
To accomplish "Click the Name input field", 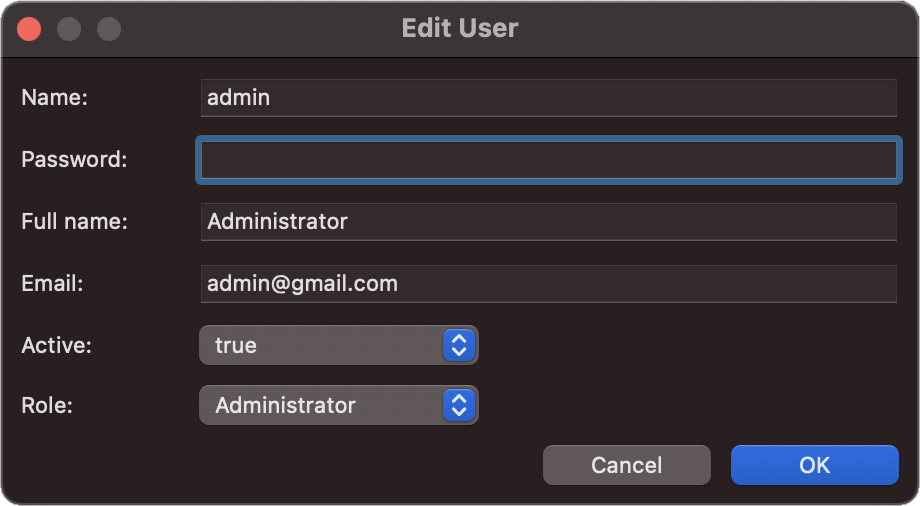I will (548, 98).
